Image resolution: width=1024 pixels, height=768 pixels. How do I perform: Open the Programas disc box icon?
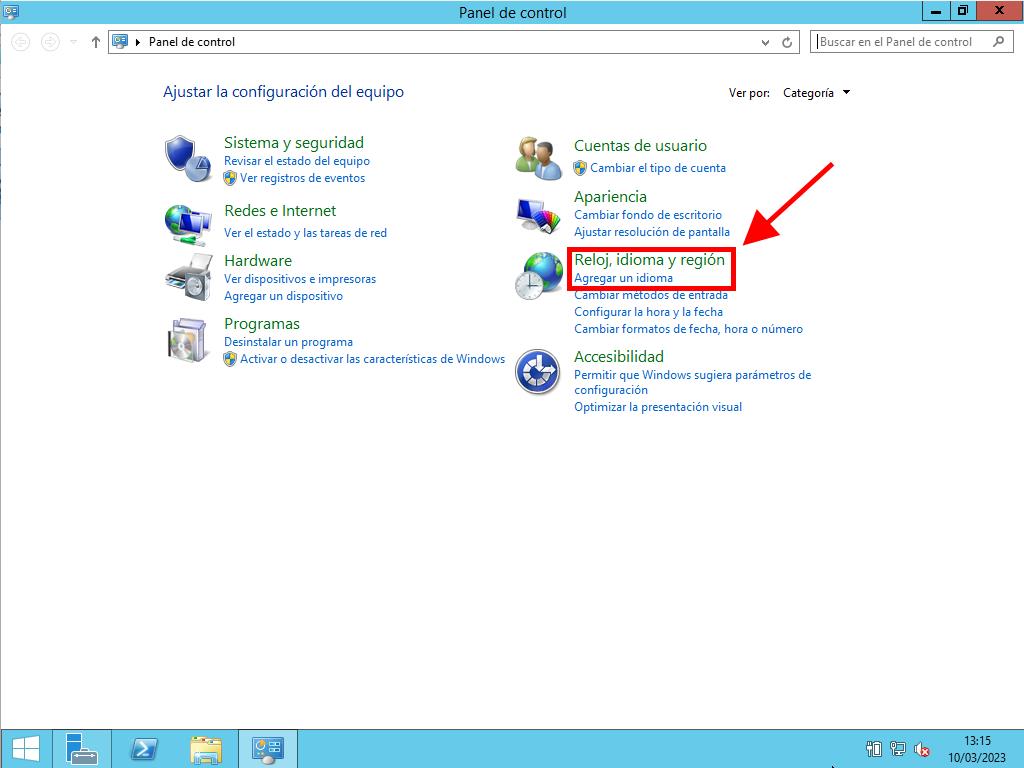(x=188, y=340)
